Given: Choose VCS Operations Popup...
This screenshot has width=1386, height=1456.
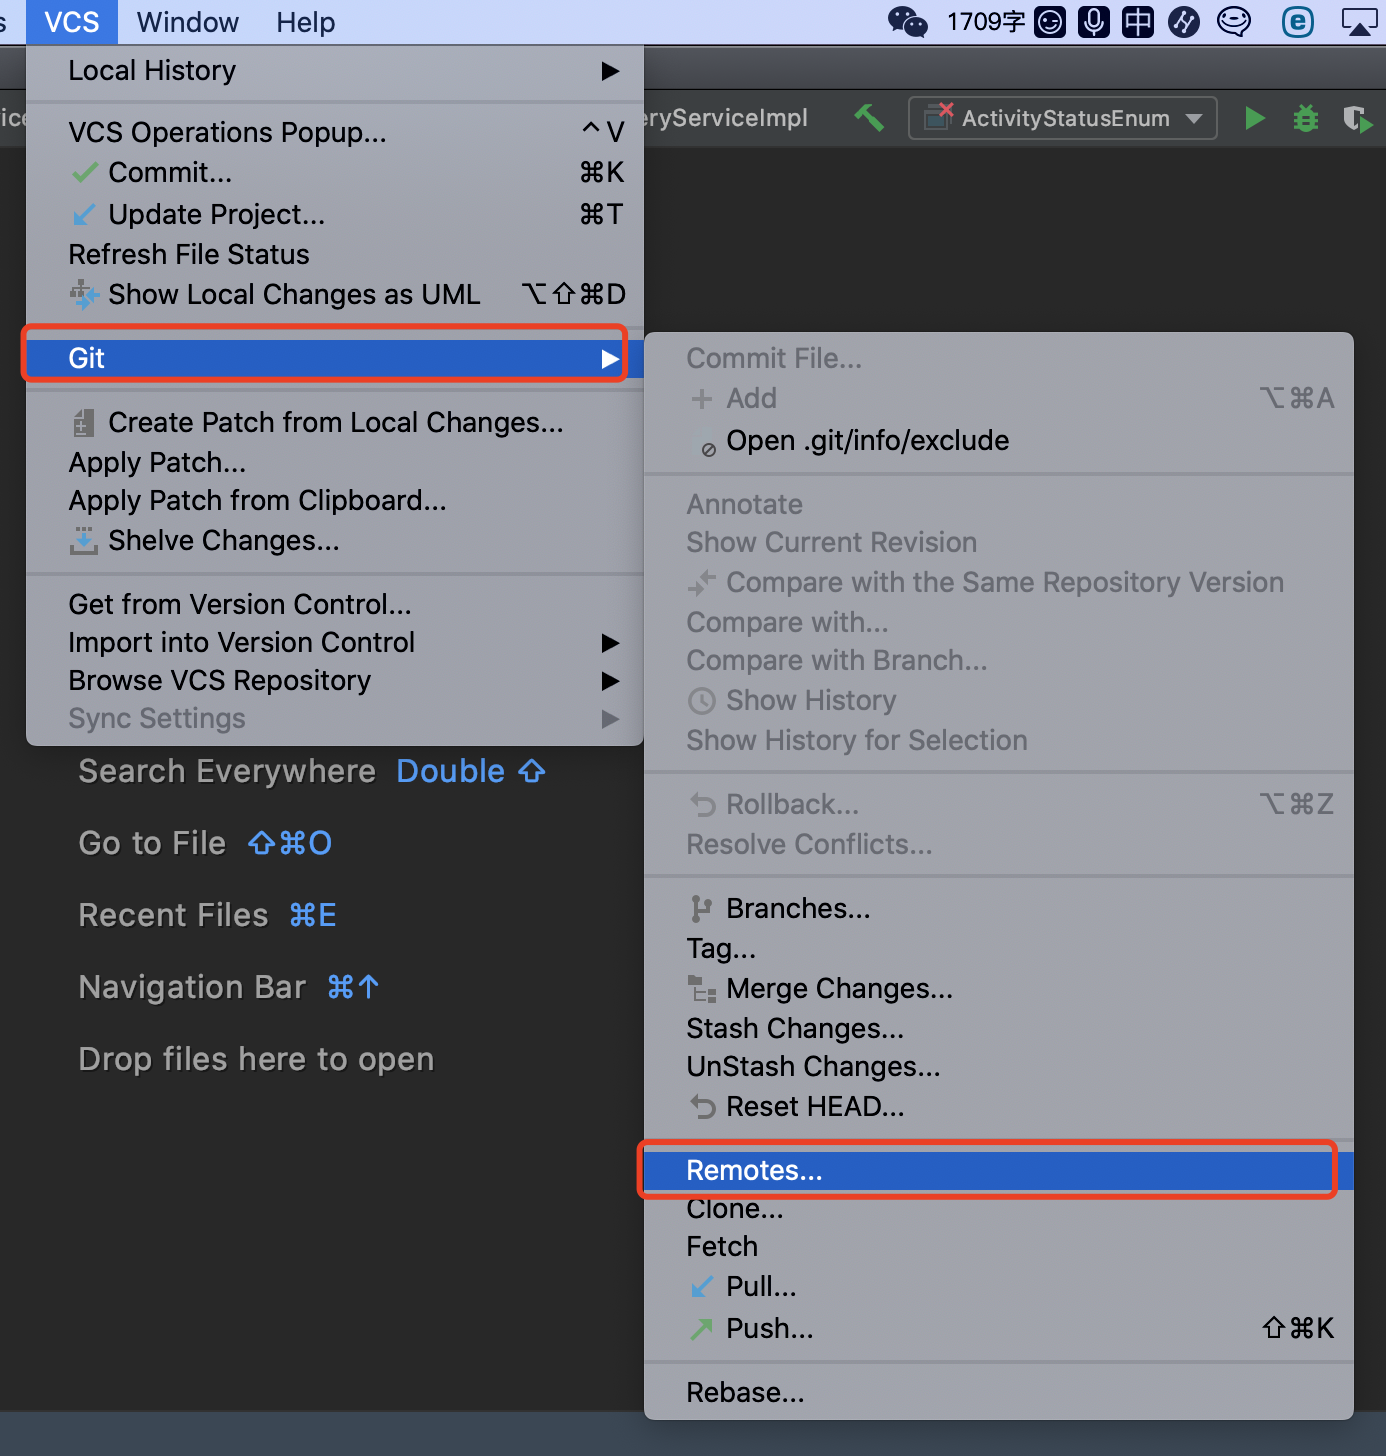Looking at the screenshot, I should 335,132.
